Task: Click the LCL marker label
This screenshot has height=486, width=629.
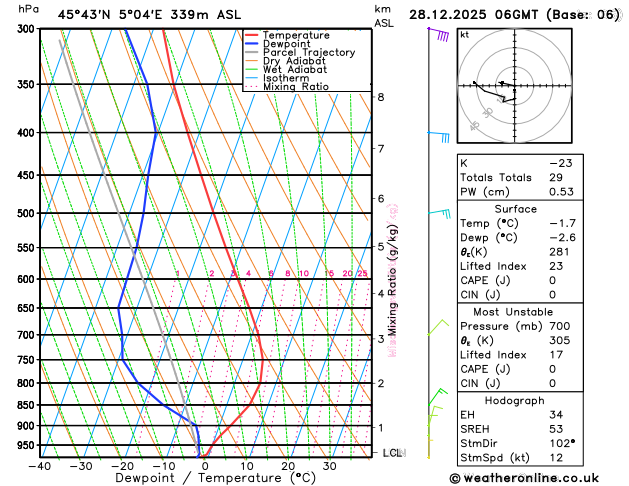Action: click(x=392, y=453)
